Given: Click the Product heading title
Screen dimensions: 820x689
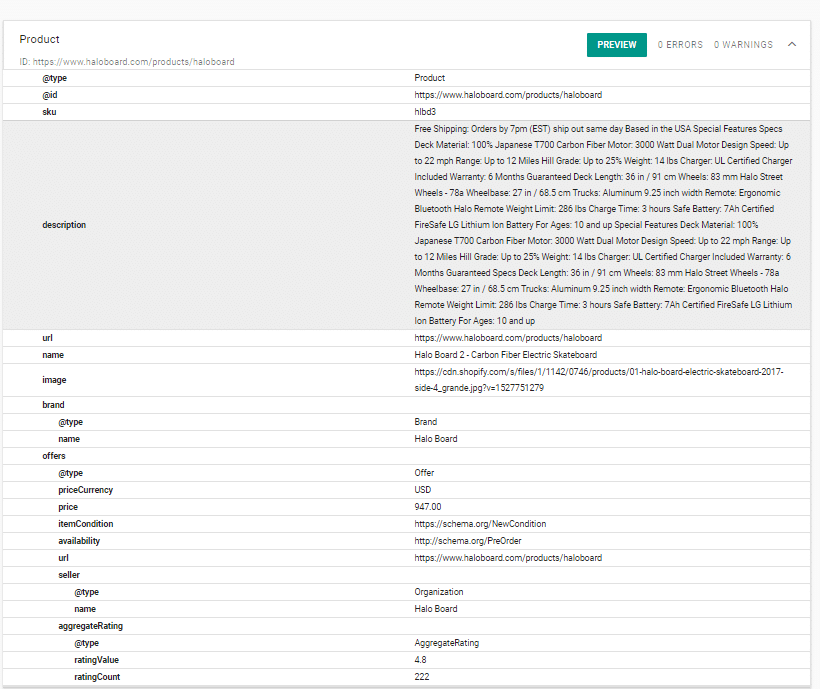Looking at the screenshot, I should (40, 39).
